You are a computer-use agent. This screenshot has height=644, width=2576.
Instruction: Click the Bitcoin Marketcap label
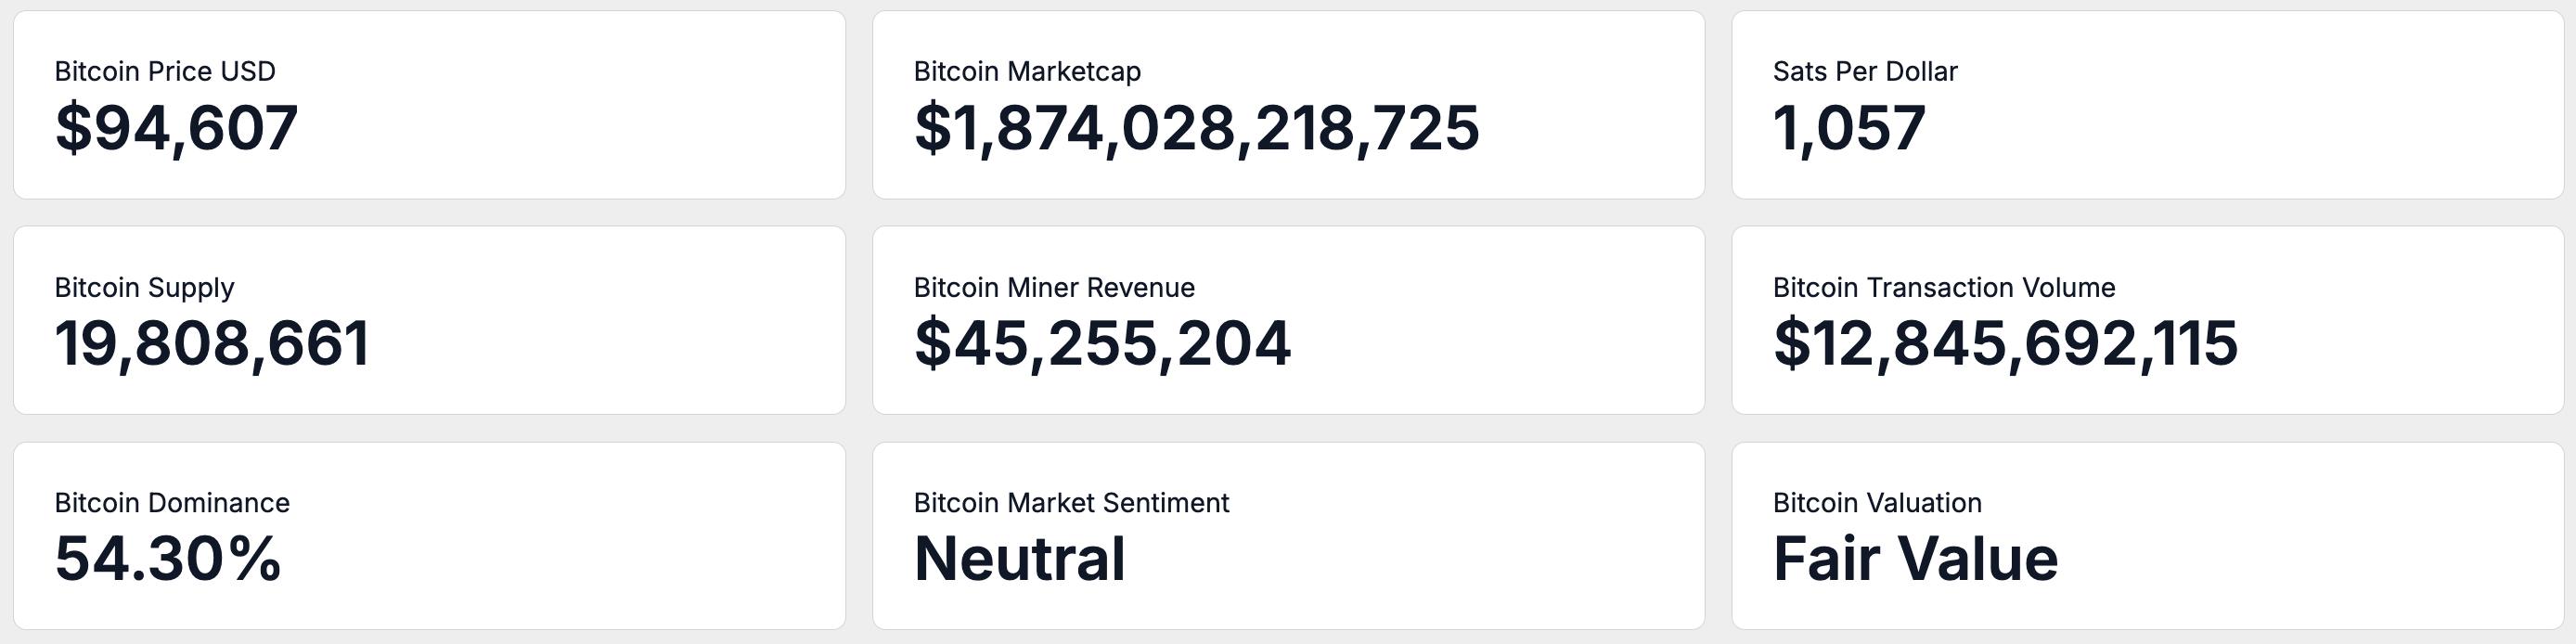pyautogui.click(x=1027, y=72)
